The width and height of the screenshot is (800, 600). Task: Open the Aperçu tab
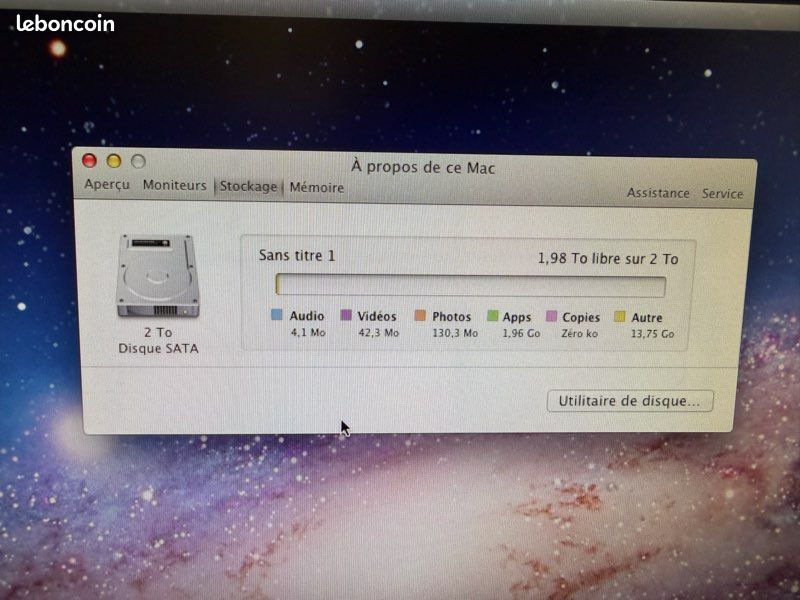(x=107, y=184)
